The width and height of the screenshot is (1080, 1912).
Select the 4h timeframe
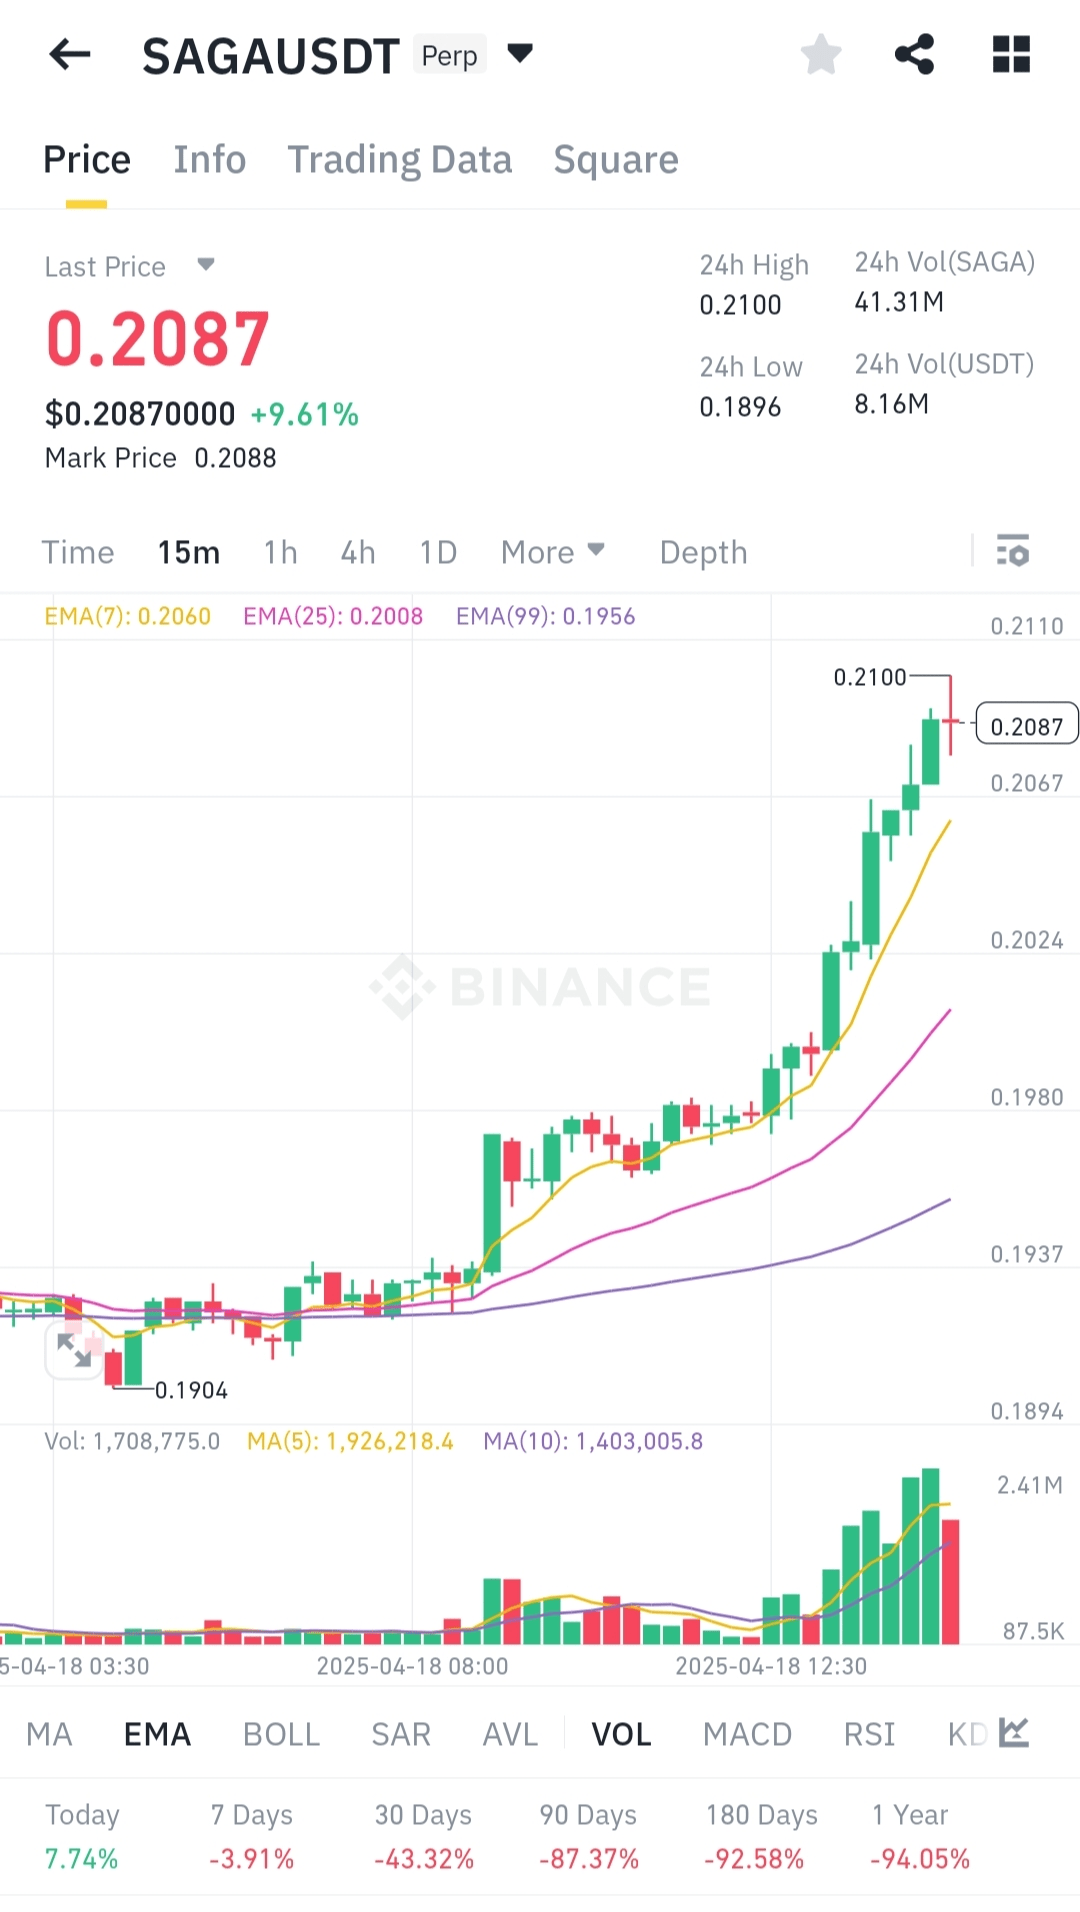358,552
